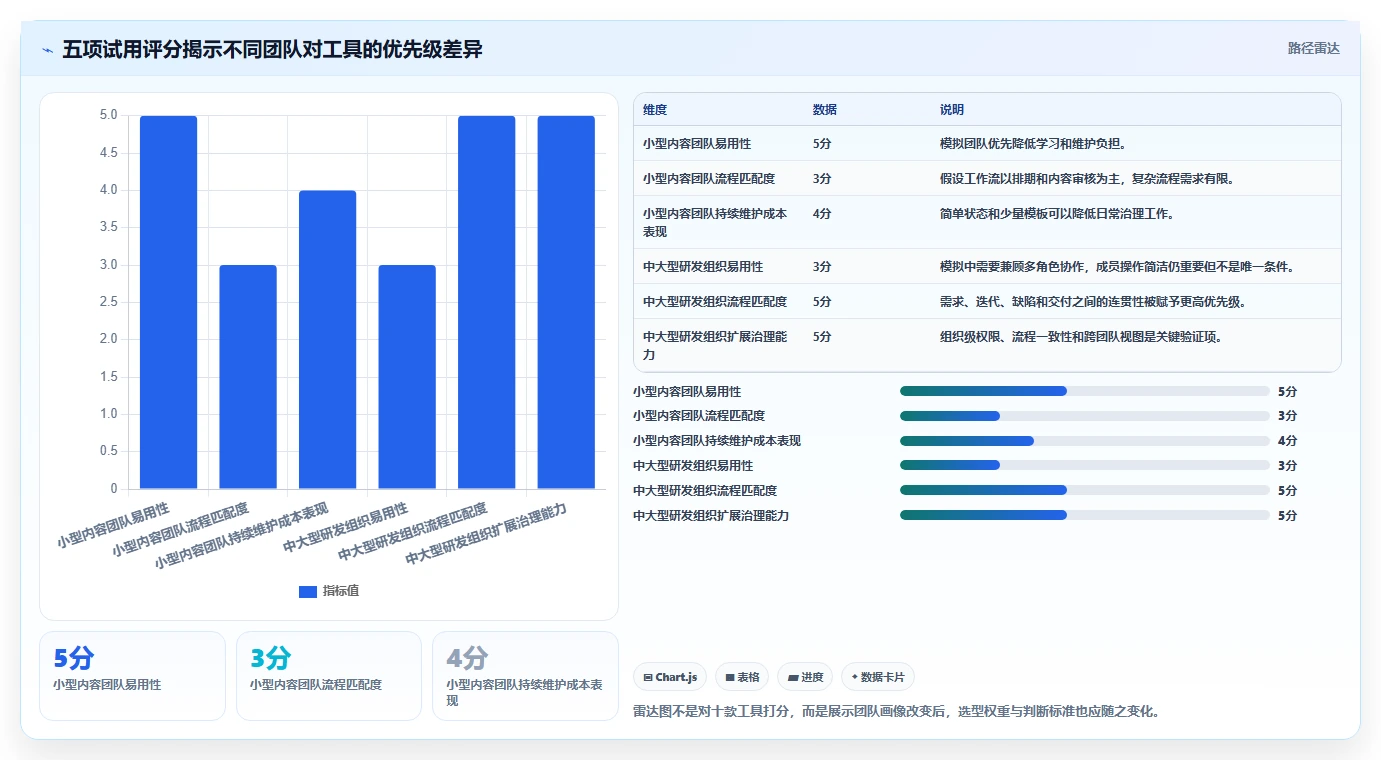The height and width of the screenshot is (760, 1381).
Task: Click y-axis label 5.0
Action: [109, 115]
